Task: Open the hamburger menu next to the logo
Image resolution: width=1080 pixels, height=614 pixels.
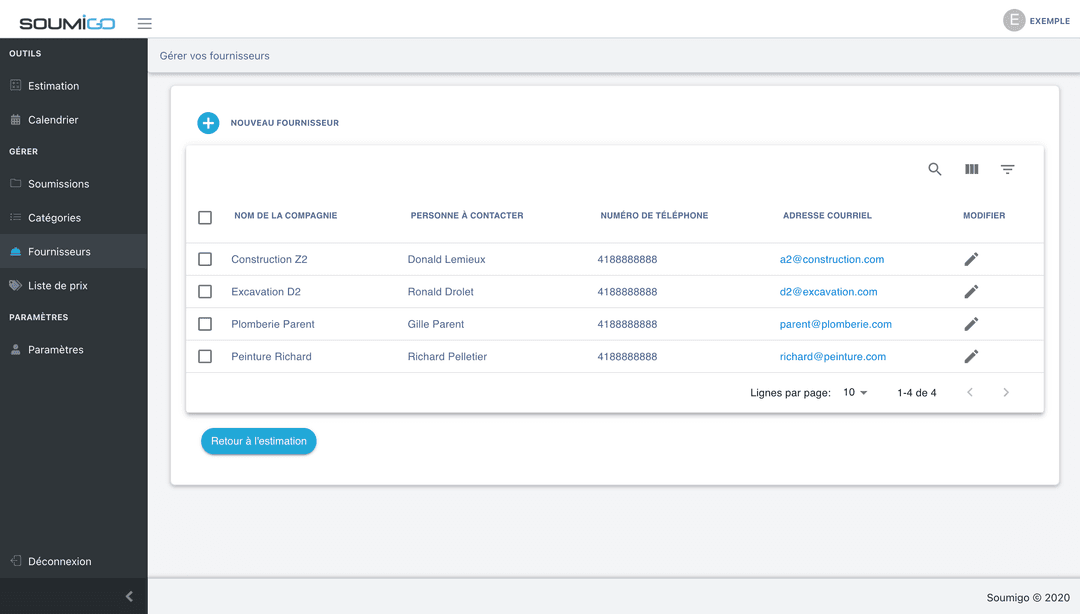Action: click(x=144, y=22)
